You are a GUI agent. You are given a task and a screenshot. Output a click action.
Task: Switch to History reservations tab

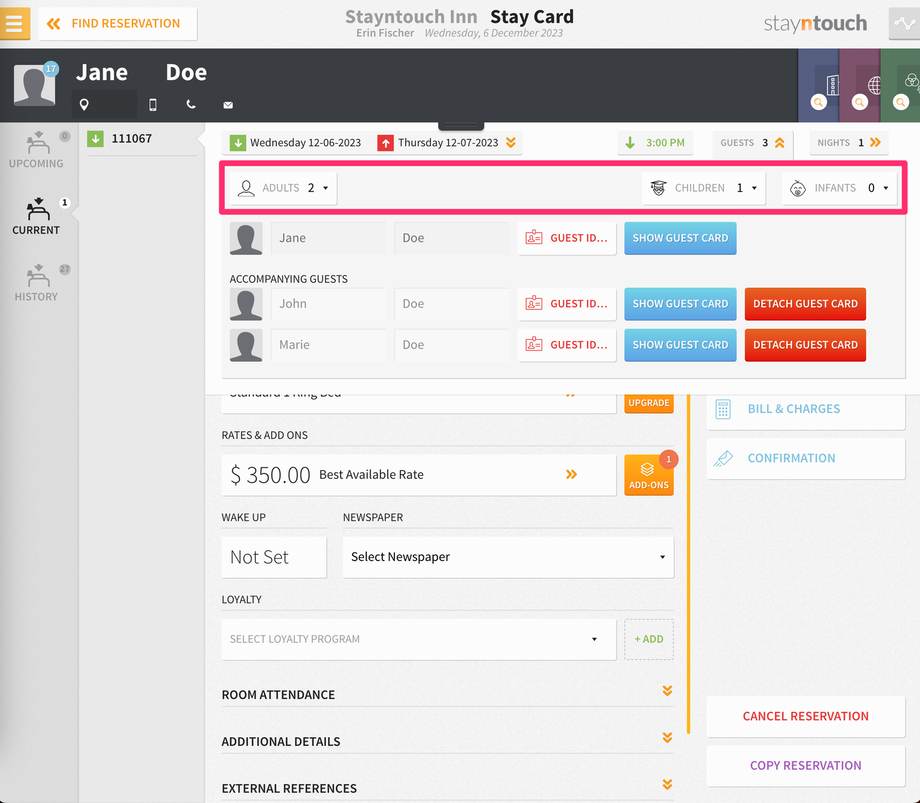click(x=36, y=283)
